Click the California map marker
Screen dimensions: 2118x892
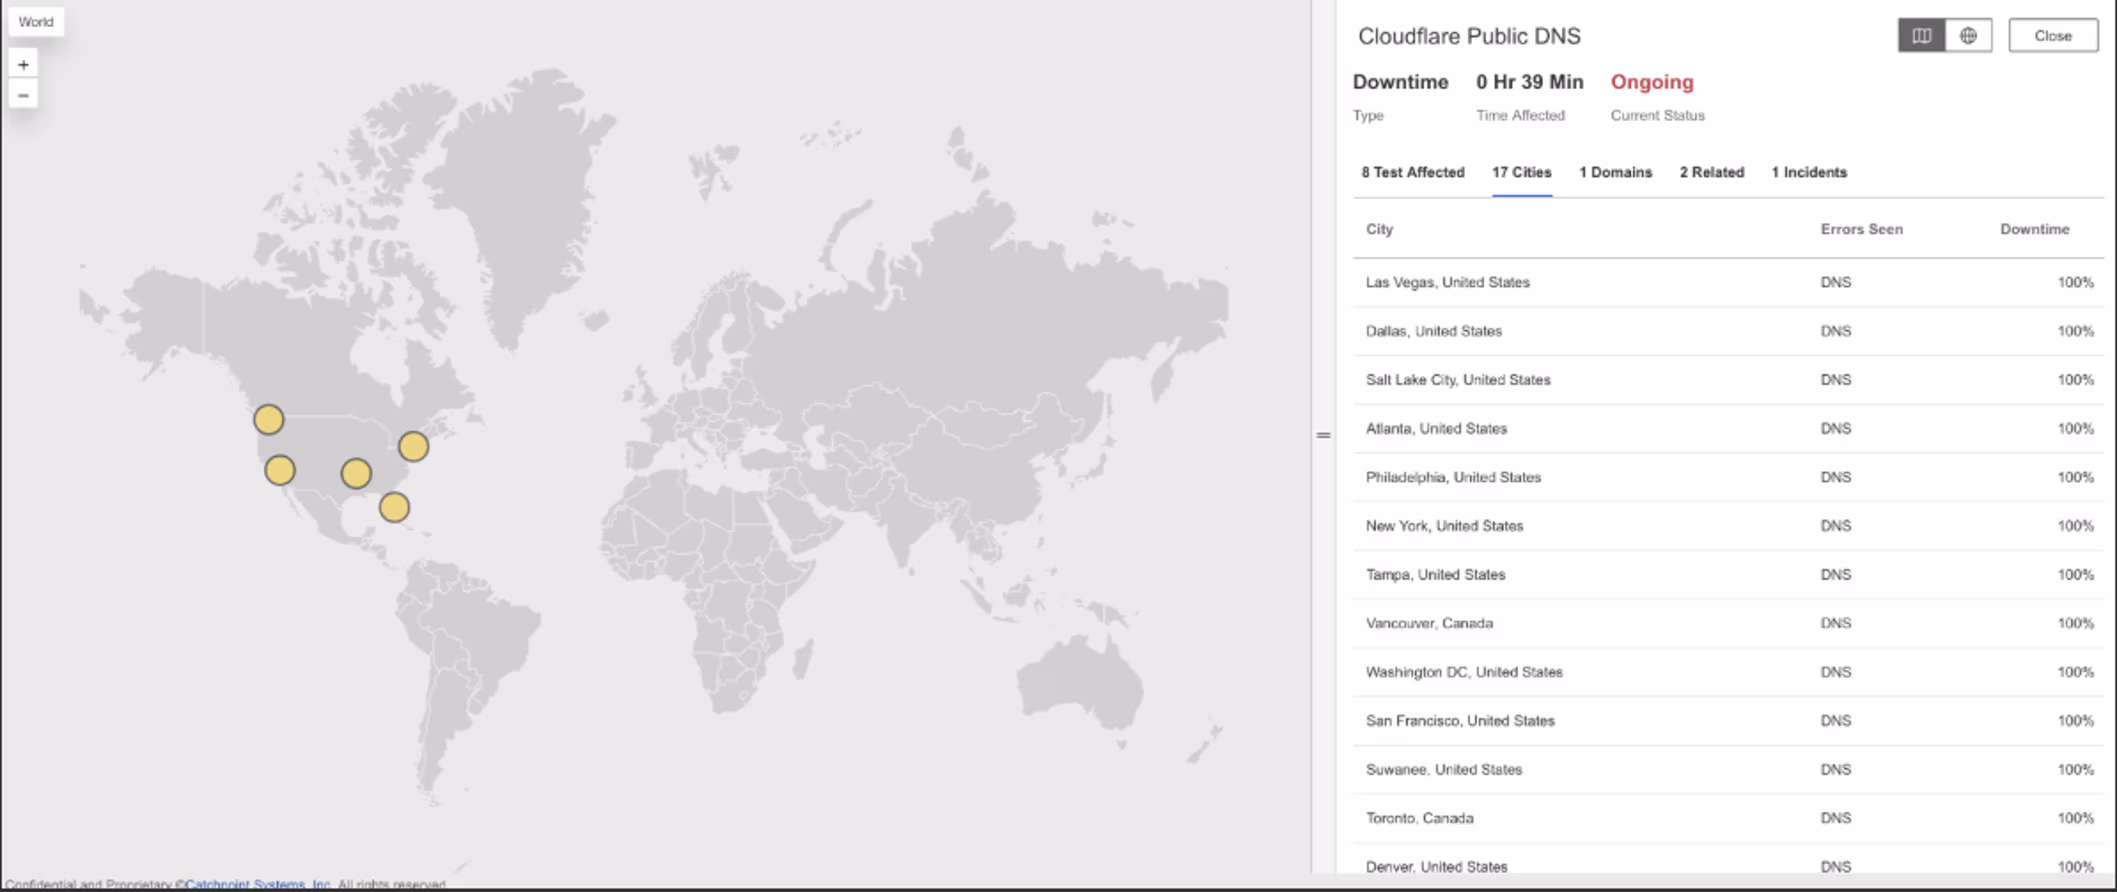(x=280, y=470)
